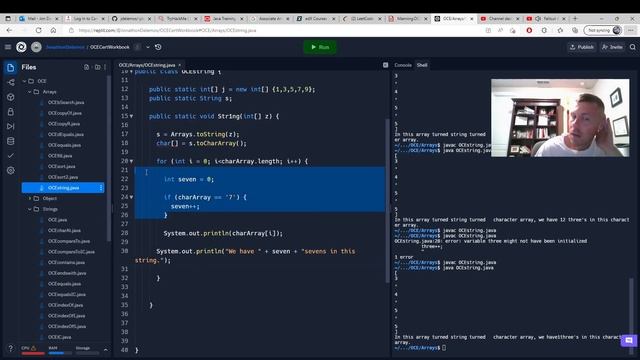The image size is (640, 360).
Task: Open the hamburger menu icon
Action: click(8, 47)
